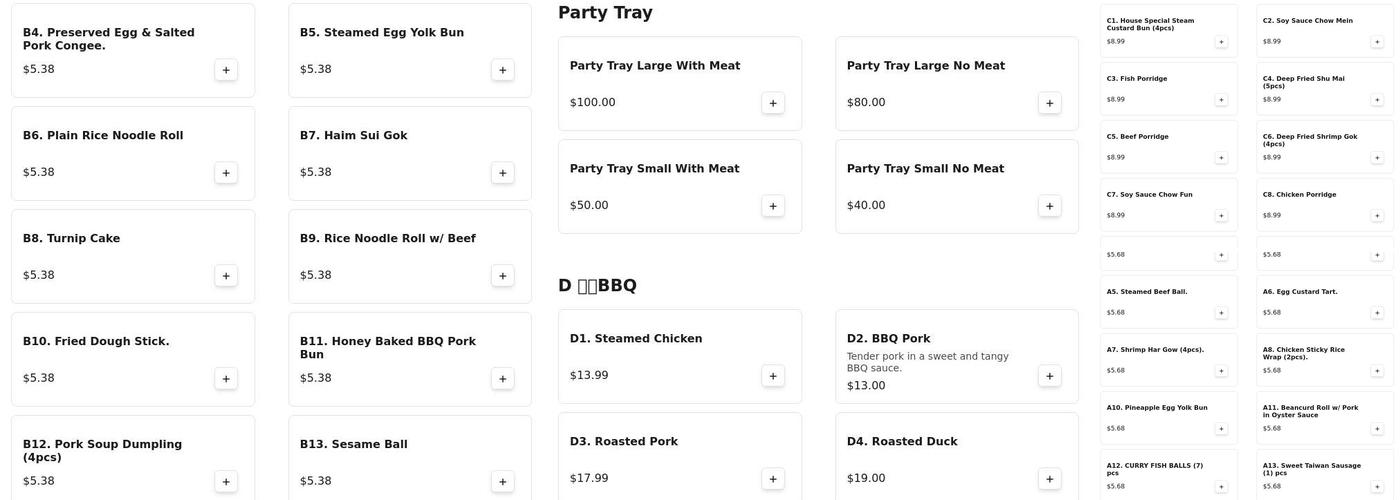Click plus for B5 Steamed Egg Yolk Bun
The width and height of the screenshot is (1400, 500).
point(503,70)
